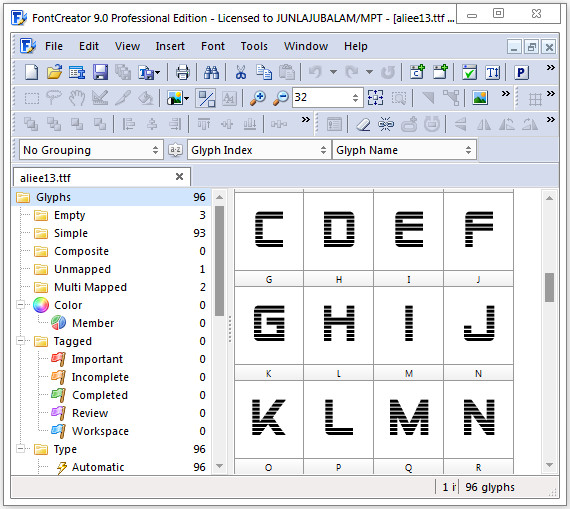The image size is (570, 509).
Task: Click the Paste clipboard icon
Action: [287, 72]
